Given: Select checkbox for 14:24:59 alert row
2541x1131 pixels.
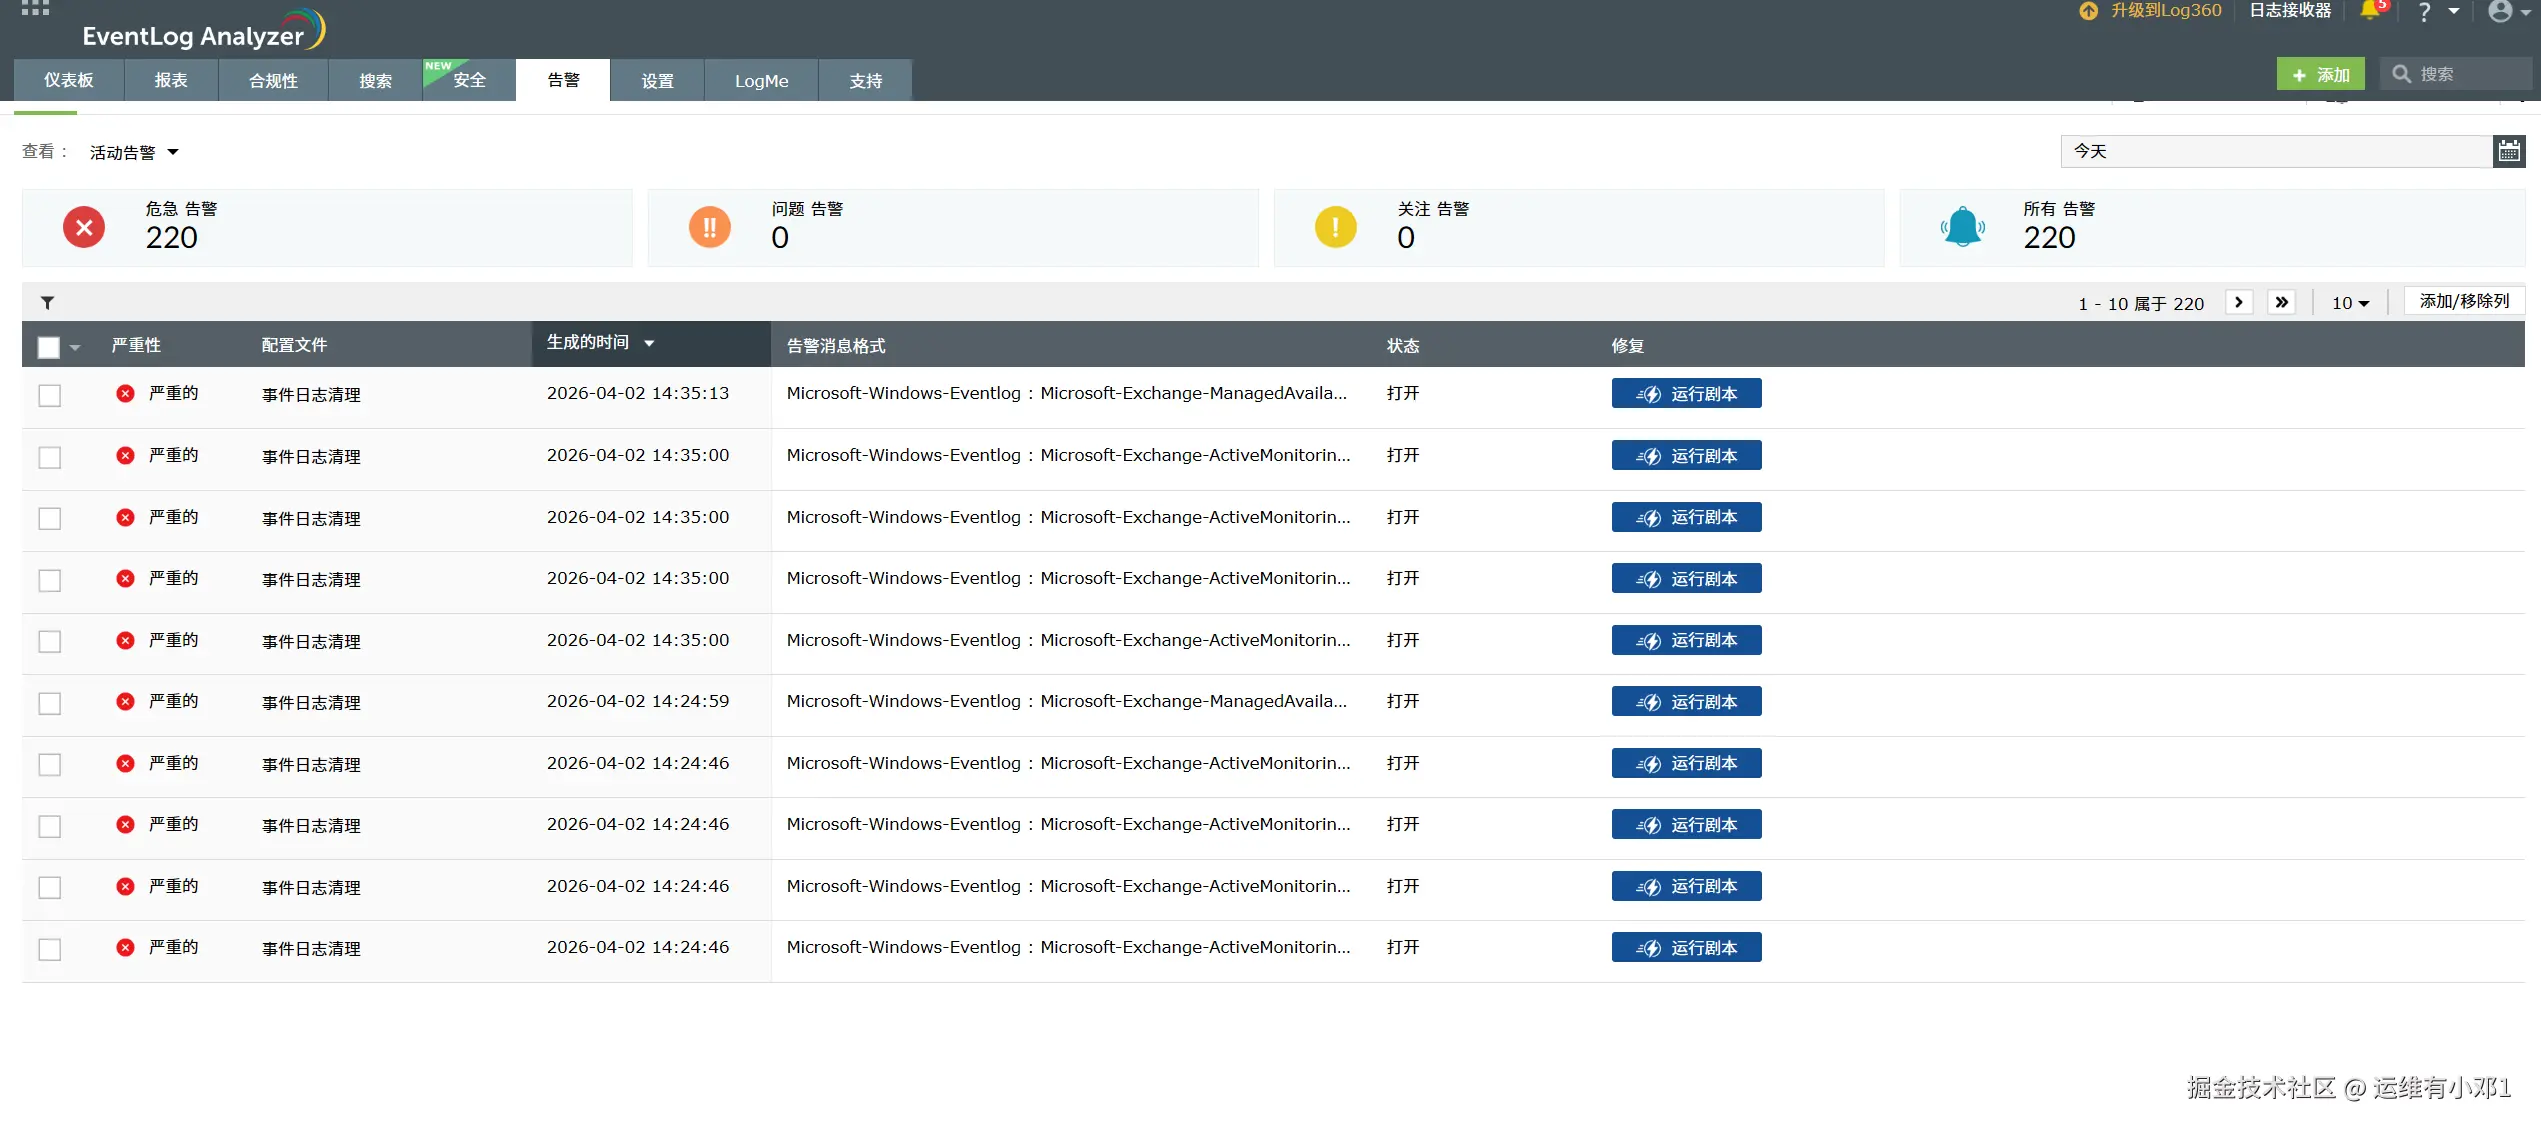Looking at the screenshot, I should coord(50,703).
